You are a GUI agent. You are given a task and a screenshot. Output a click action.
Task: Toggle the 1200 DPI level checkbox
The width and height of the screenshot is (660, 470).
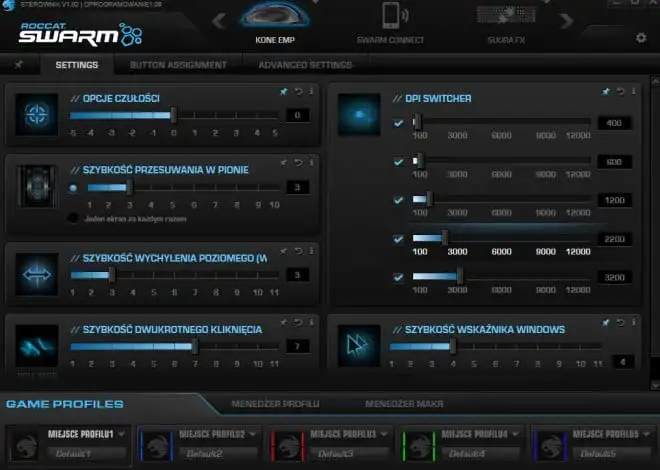[x=398, y=200]
